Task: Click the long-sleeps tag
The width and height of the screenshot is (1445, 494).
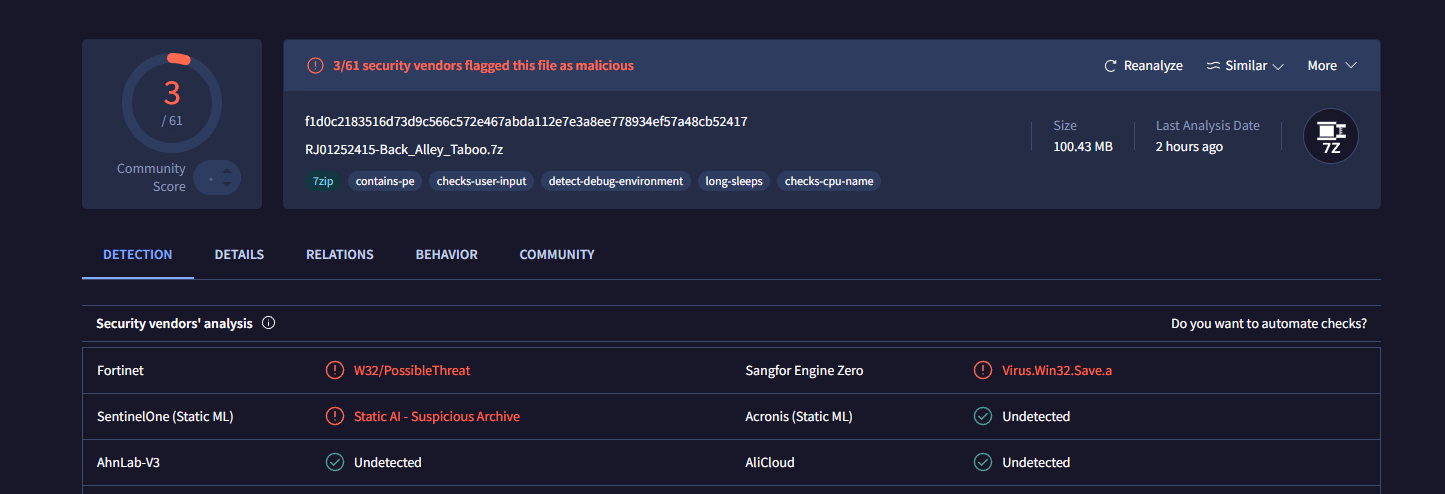Action: 734,181
